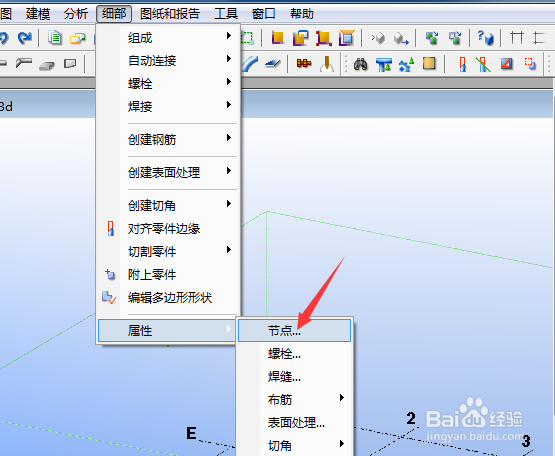Open the 帮助 menu

pos(302,14)
